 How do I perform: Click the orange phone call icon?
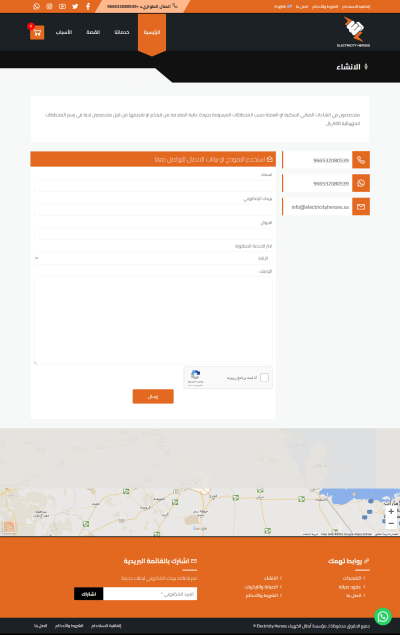(x=361, y=160)
